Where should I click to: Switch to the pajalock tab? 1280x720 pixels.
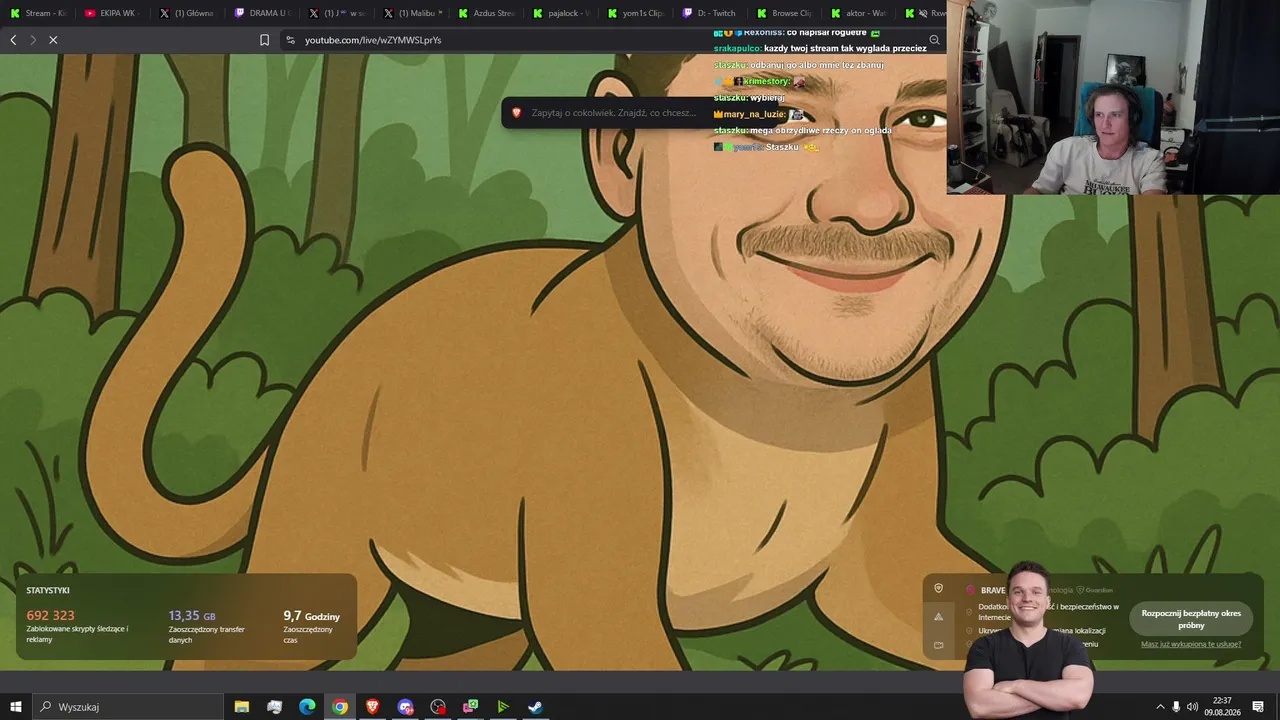click(559, 13)
